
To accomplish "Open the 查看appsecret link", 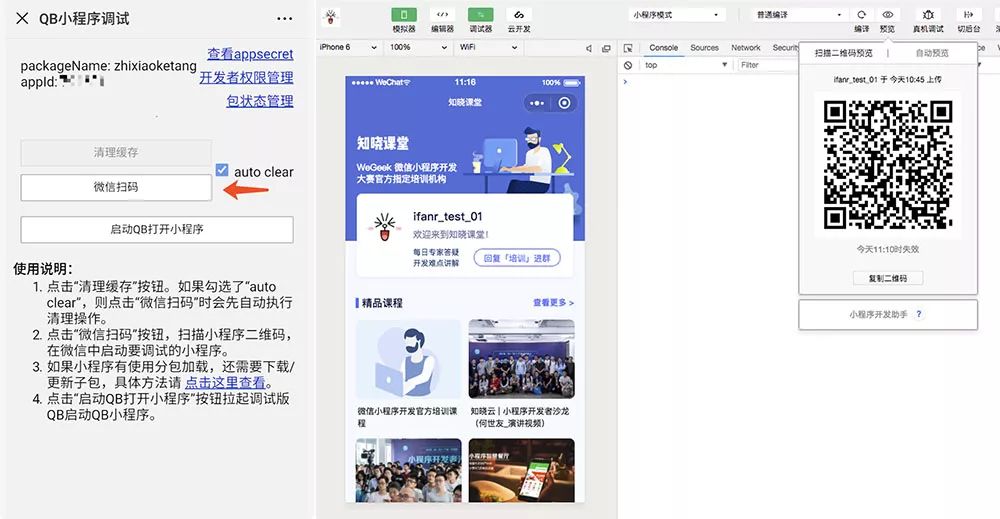I will 250,54.
